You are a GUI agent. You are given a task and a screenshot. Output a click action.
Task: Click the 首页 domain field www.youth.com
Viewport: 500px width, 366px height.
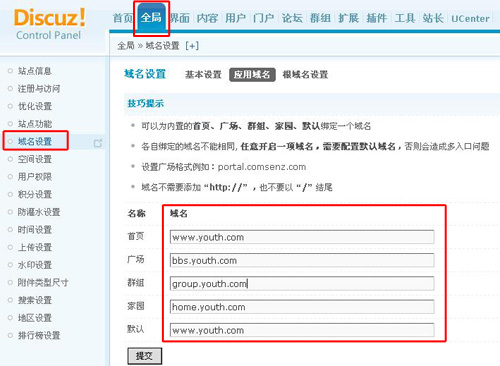[302, 237]
